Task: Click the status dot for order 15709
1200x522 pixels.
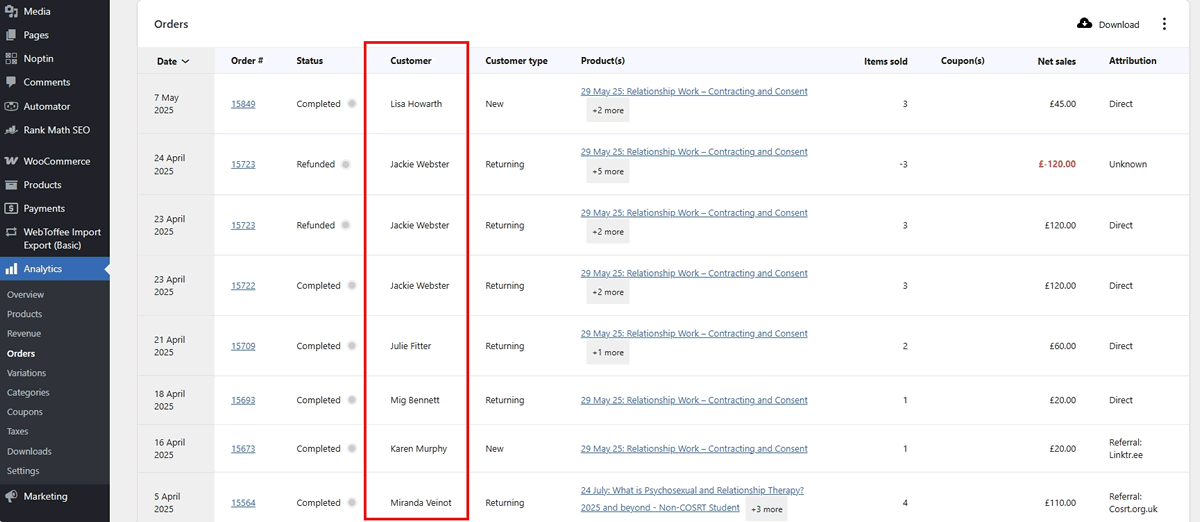Action: 352,346
